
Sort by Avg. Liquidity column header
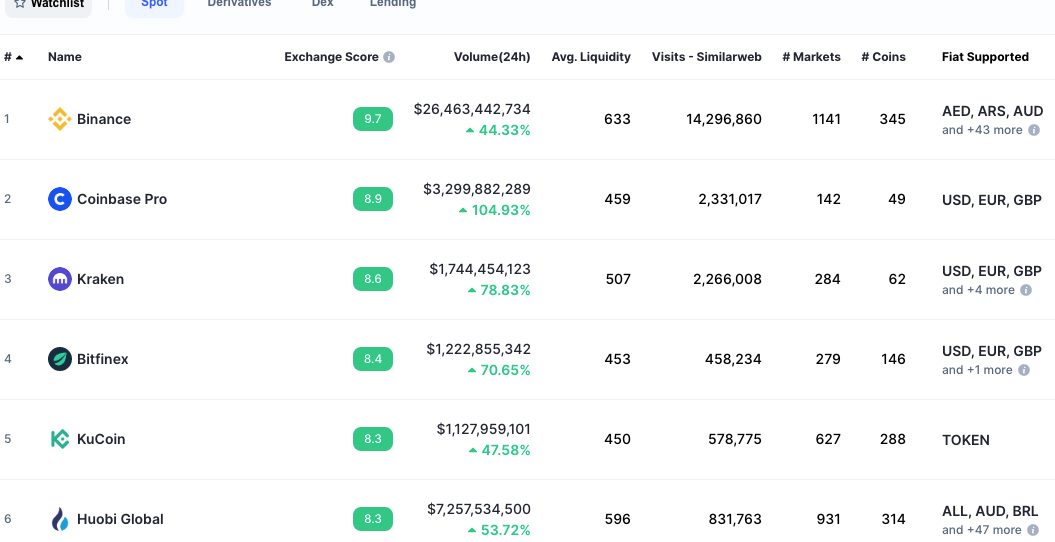tap(591, 57)
